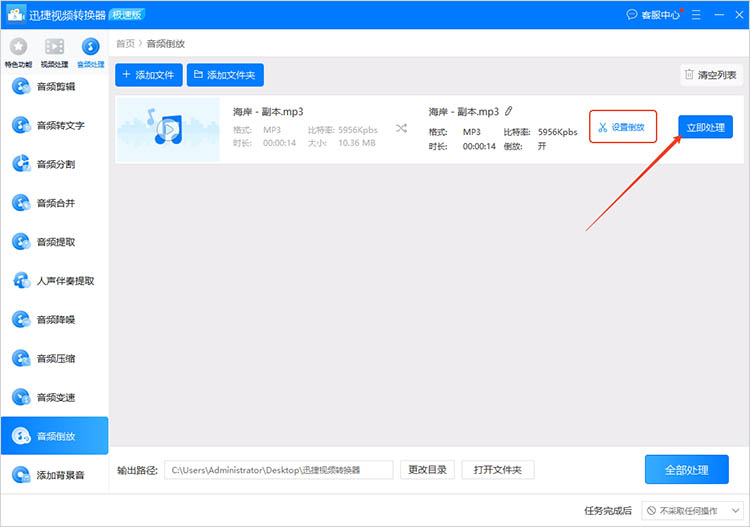Click the 极速版 badge in title
The image size is (750, 527).
[x=127, y=15]
